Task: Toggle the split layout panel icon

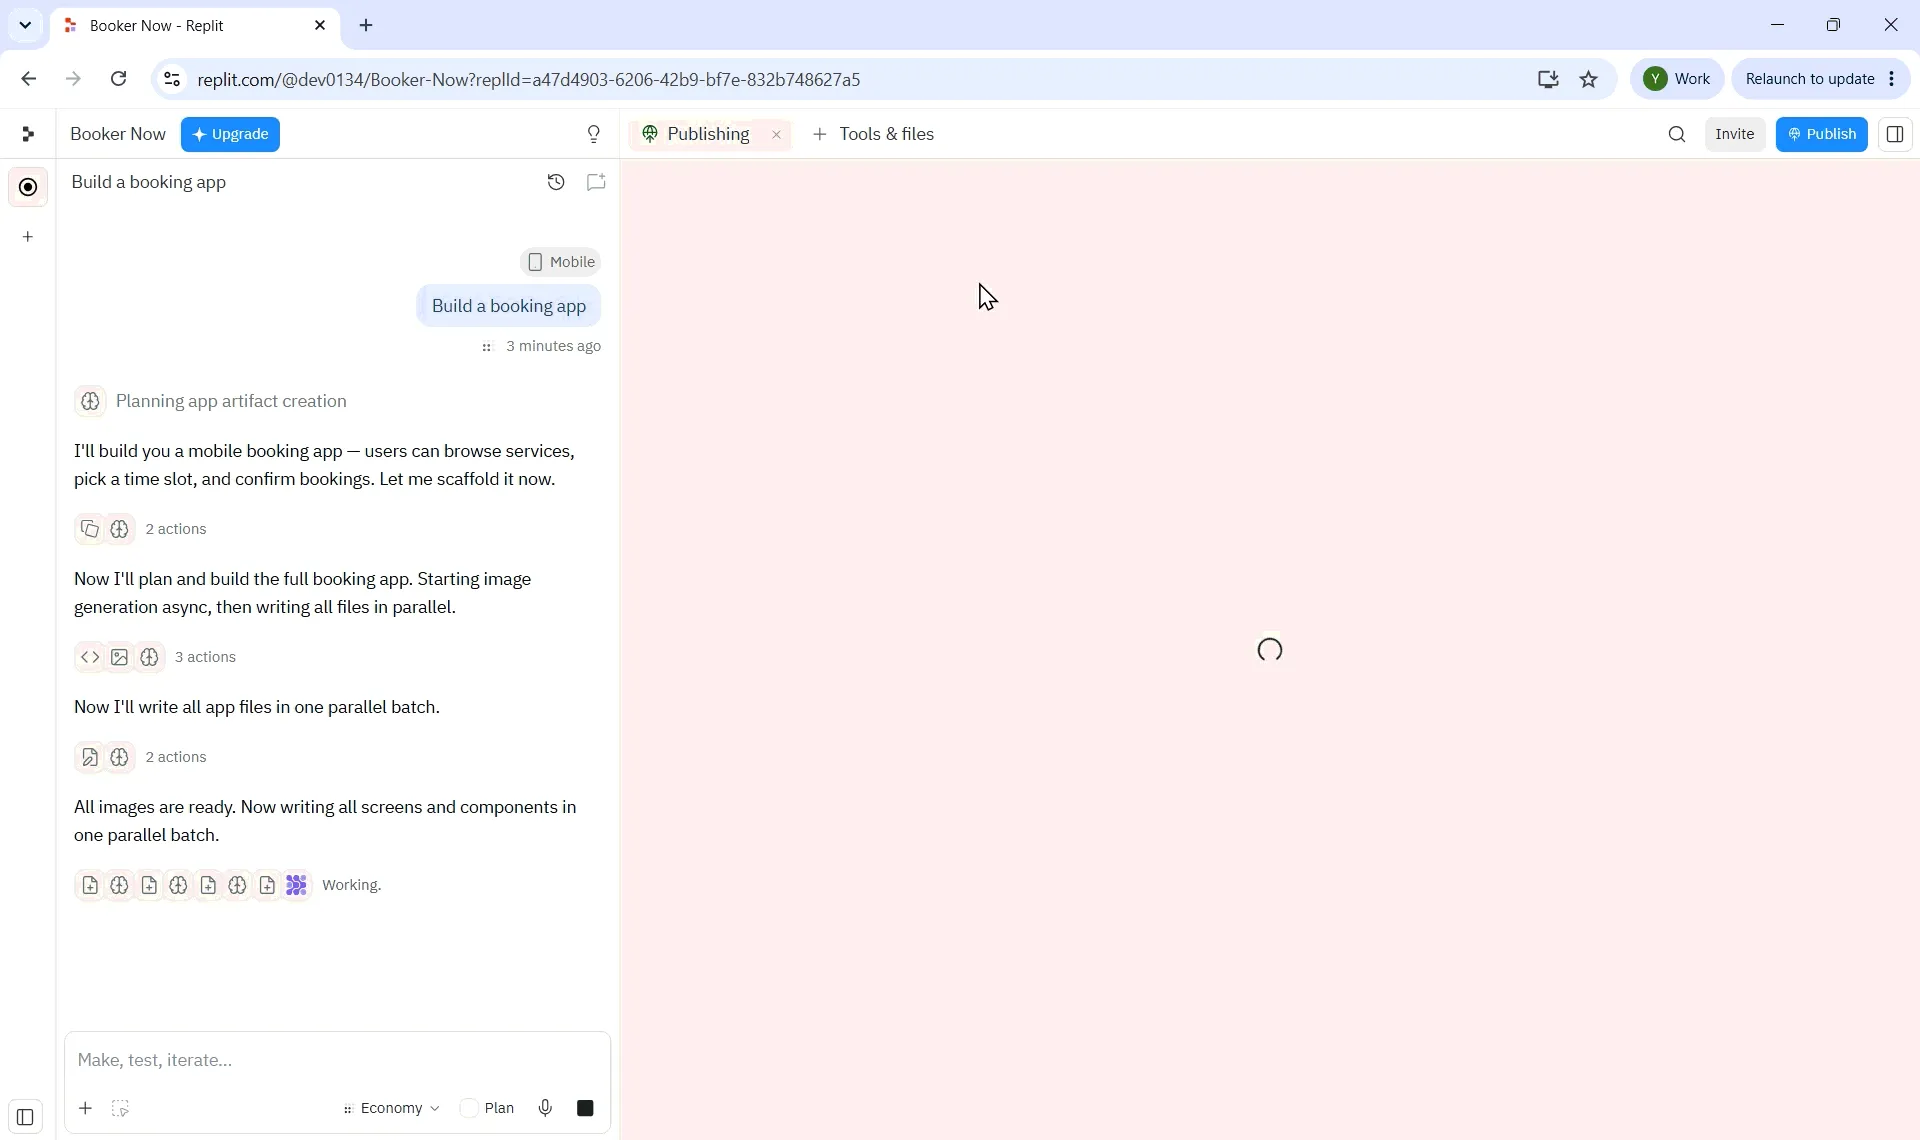Action: 1894,134
